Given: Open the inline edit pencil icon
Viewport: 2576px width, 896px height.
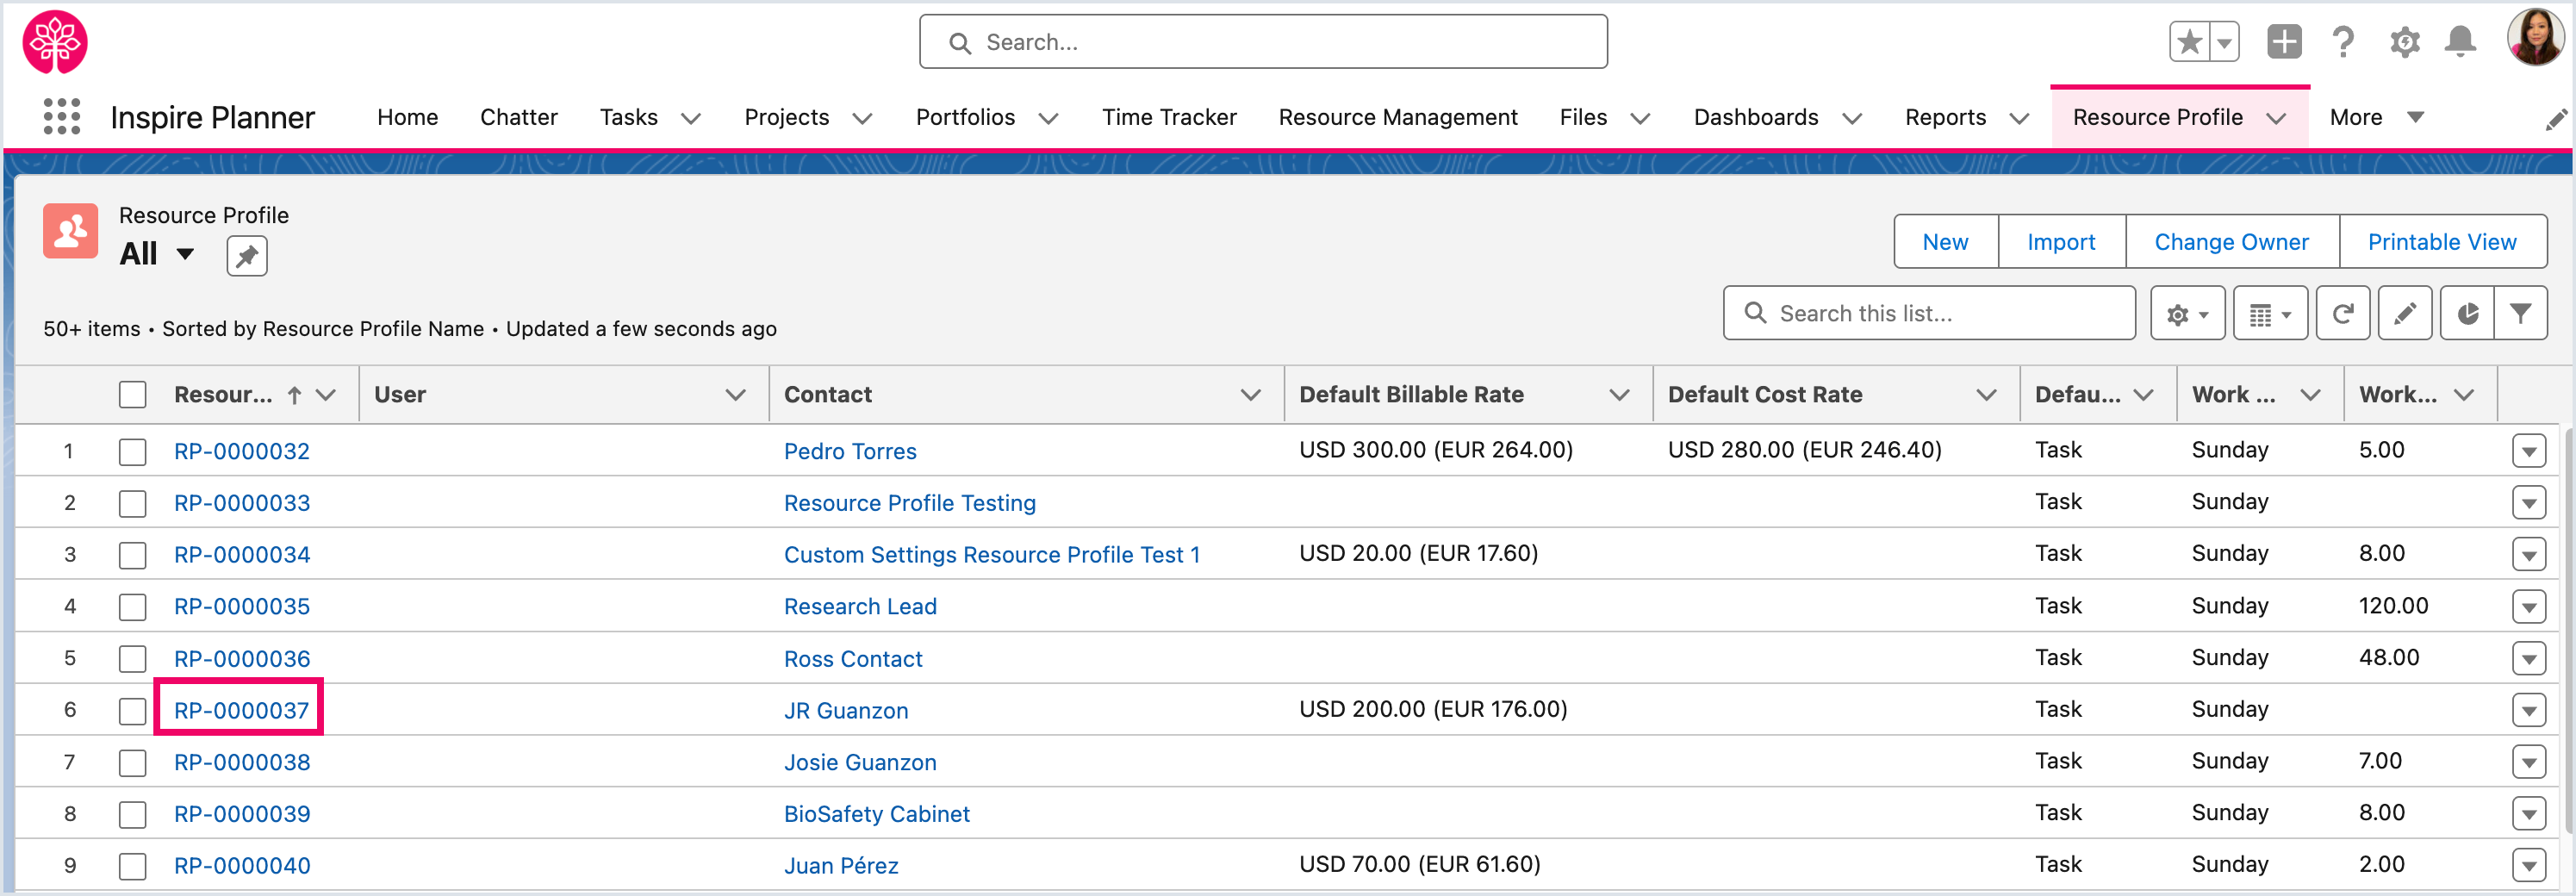Looking at the screenshot, I should tap(2405, 314).
